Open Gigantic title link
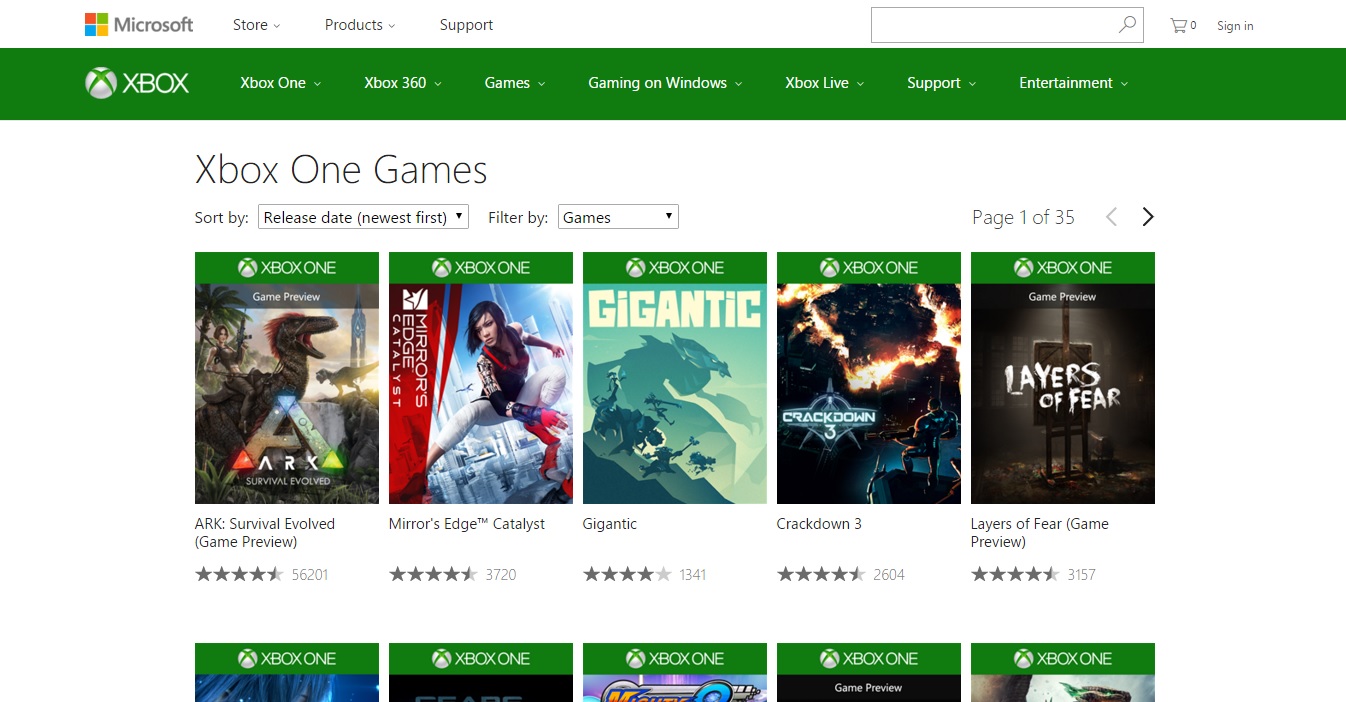Screen dimensions: 1346x702 610,524
